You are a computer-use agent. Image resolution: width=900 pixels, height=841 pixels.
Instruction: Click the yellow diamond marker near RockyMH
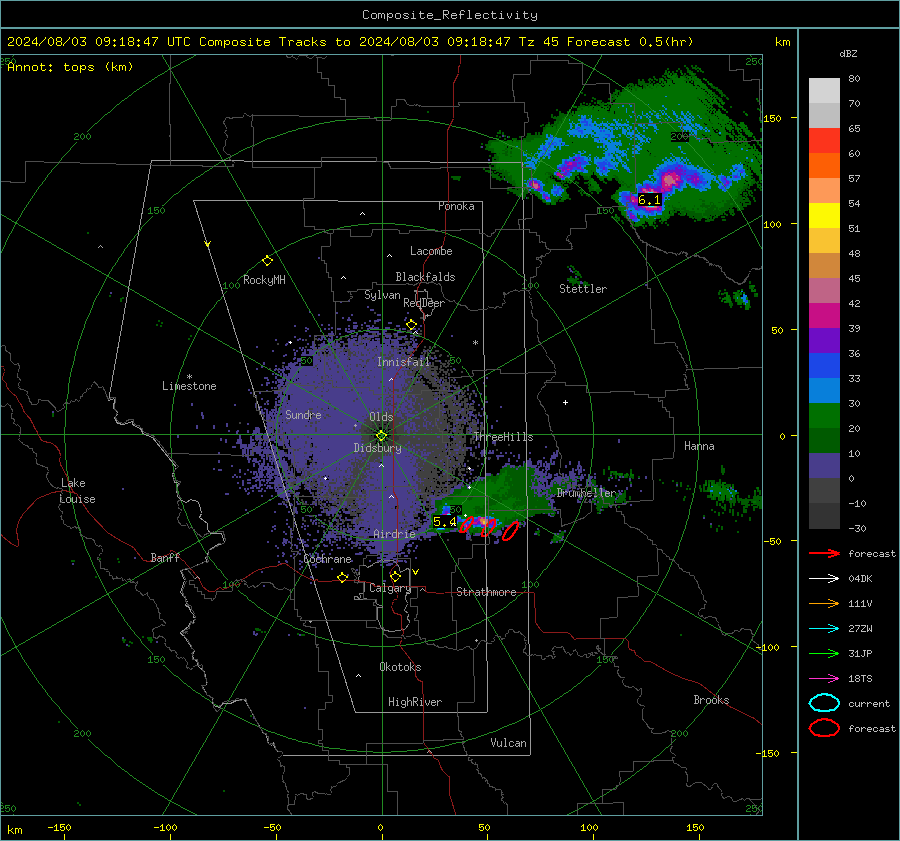tap(267, 261)
